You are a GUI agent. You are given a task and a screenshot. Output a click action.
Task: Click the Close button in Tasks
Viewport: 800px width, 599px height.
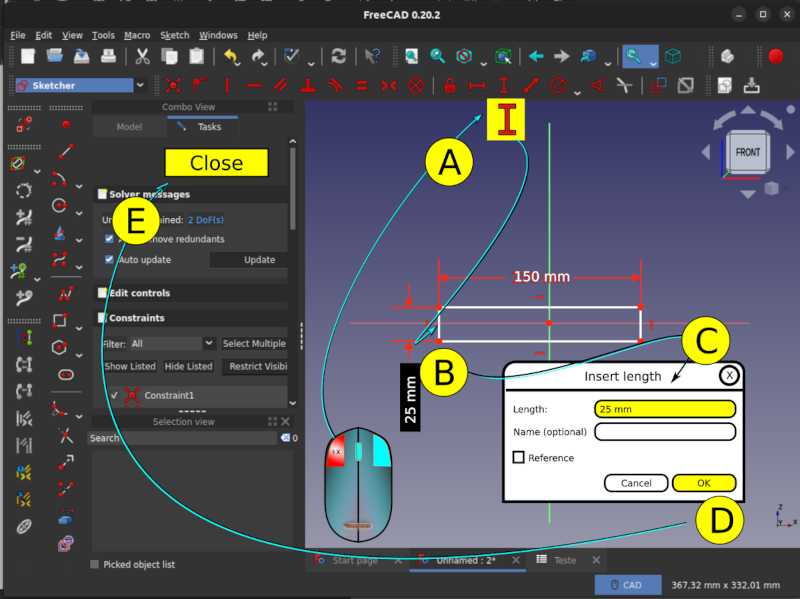point(216,163)
